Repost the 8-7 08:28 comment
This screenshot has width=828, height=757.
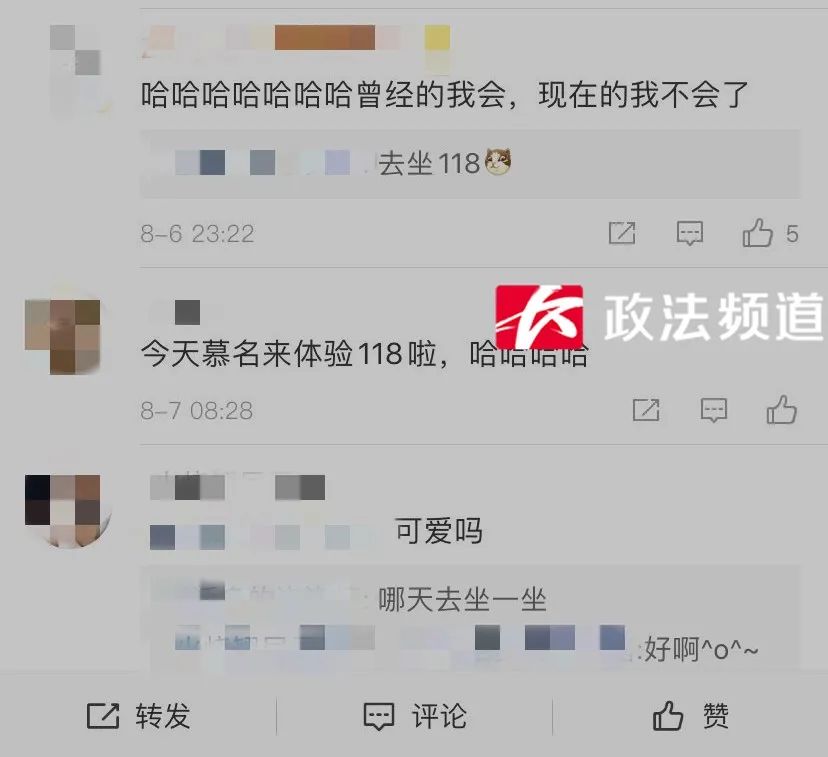tap(646, 410)
